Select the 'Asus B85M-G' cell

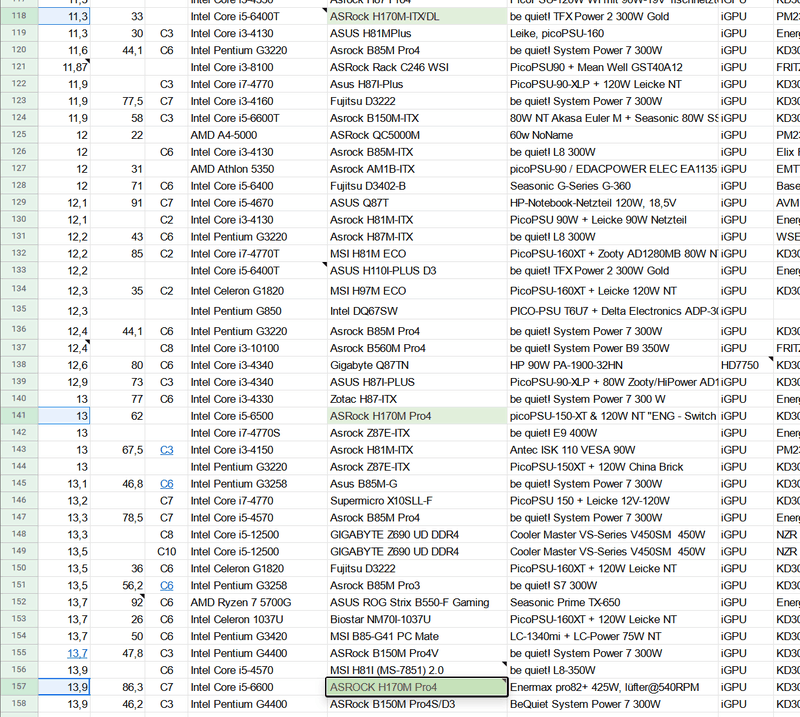click(x=417, y=484)
